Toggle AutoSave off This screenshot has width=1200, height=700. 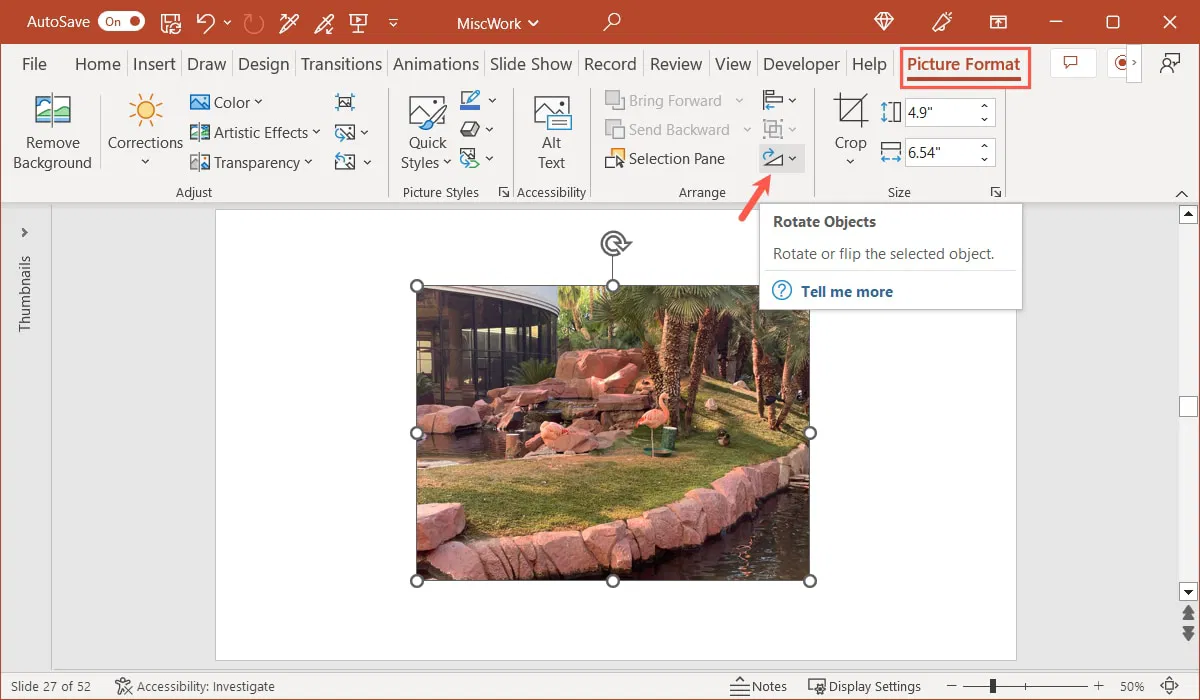point(120,20)
